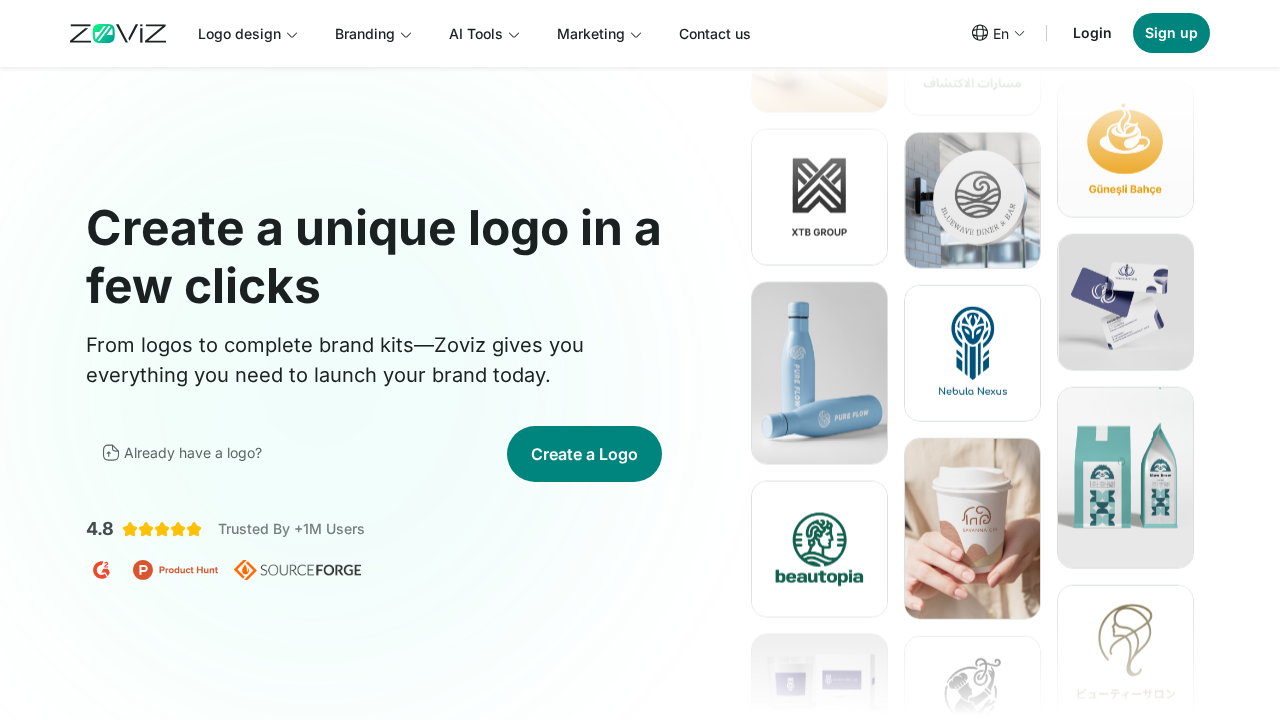The image size is (1280, 720).
Task: Click the Zoviz logo in the header
Action: 118,34
